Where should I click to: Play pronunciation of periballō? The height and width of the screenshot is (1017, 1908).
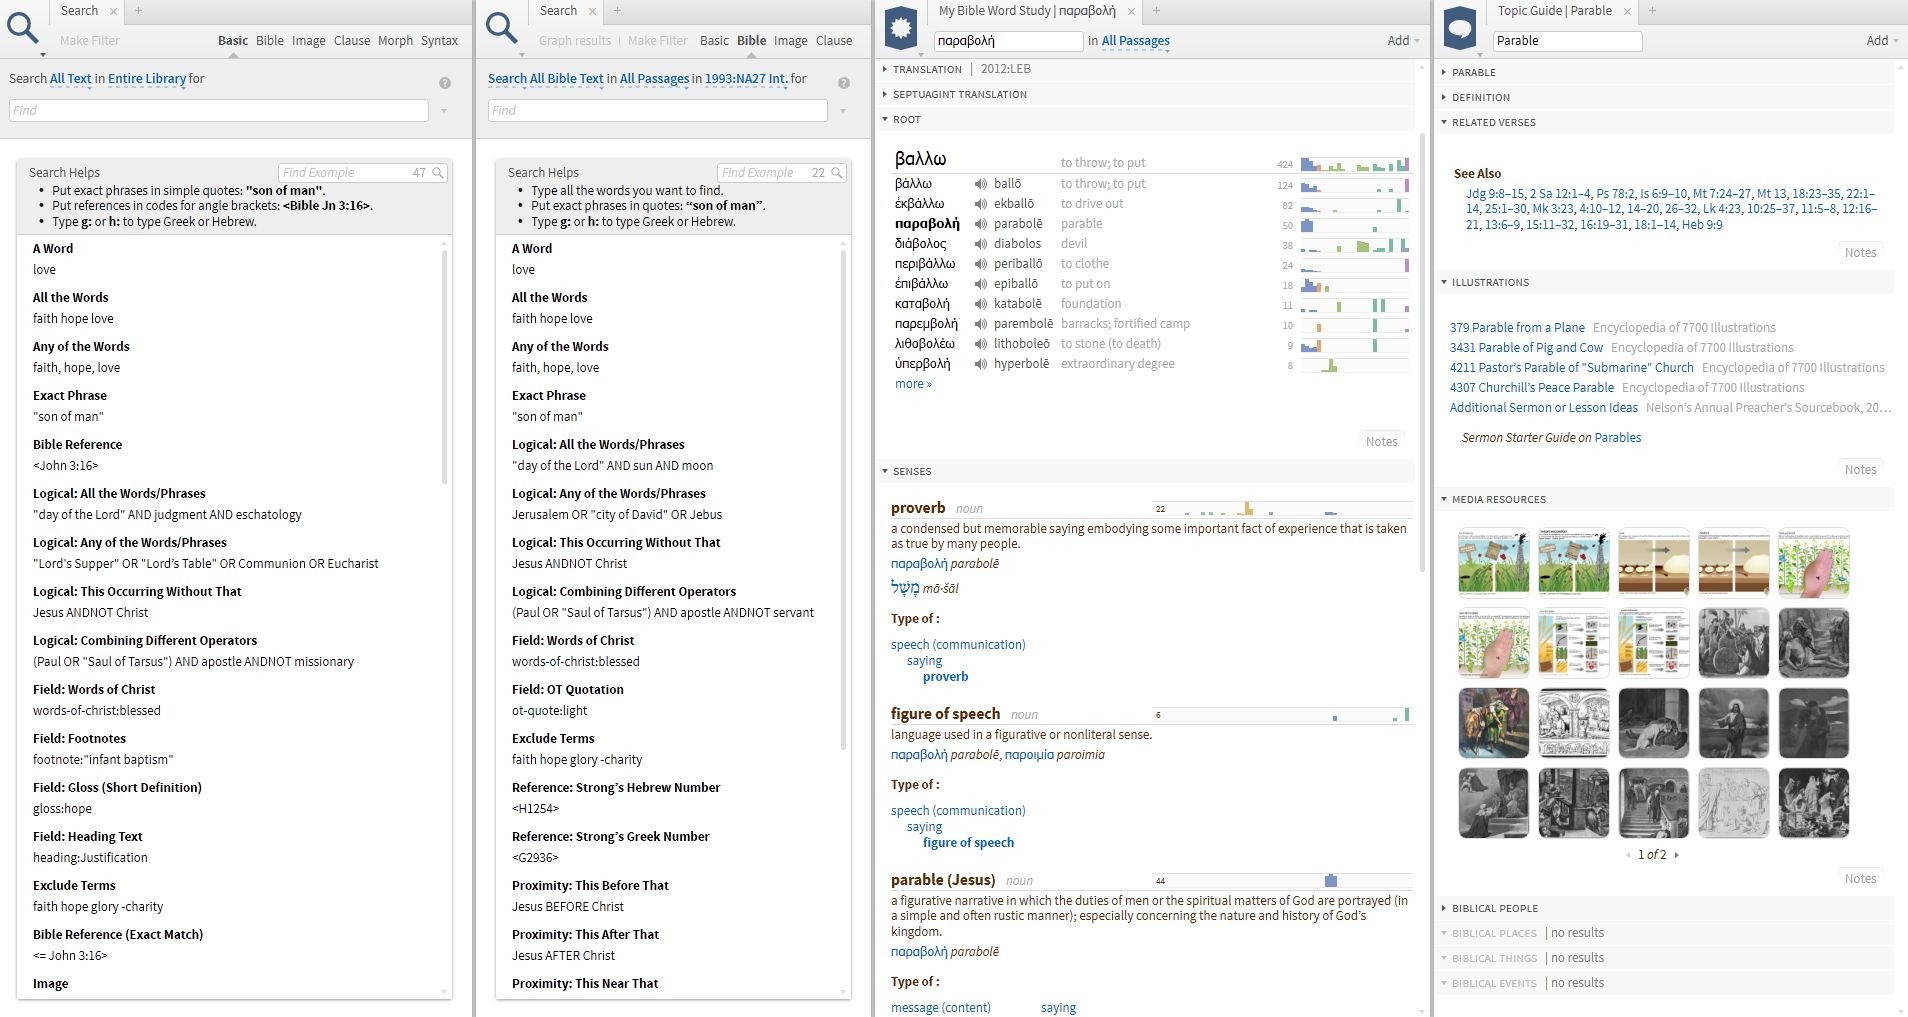click(x=981, y=264)
